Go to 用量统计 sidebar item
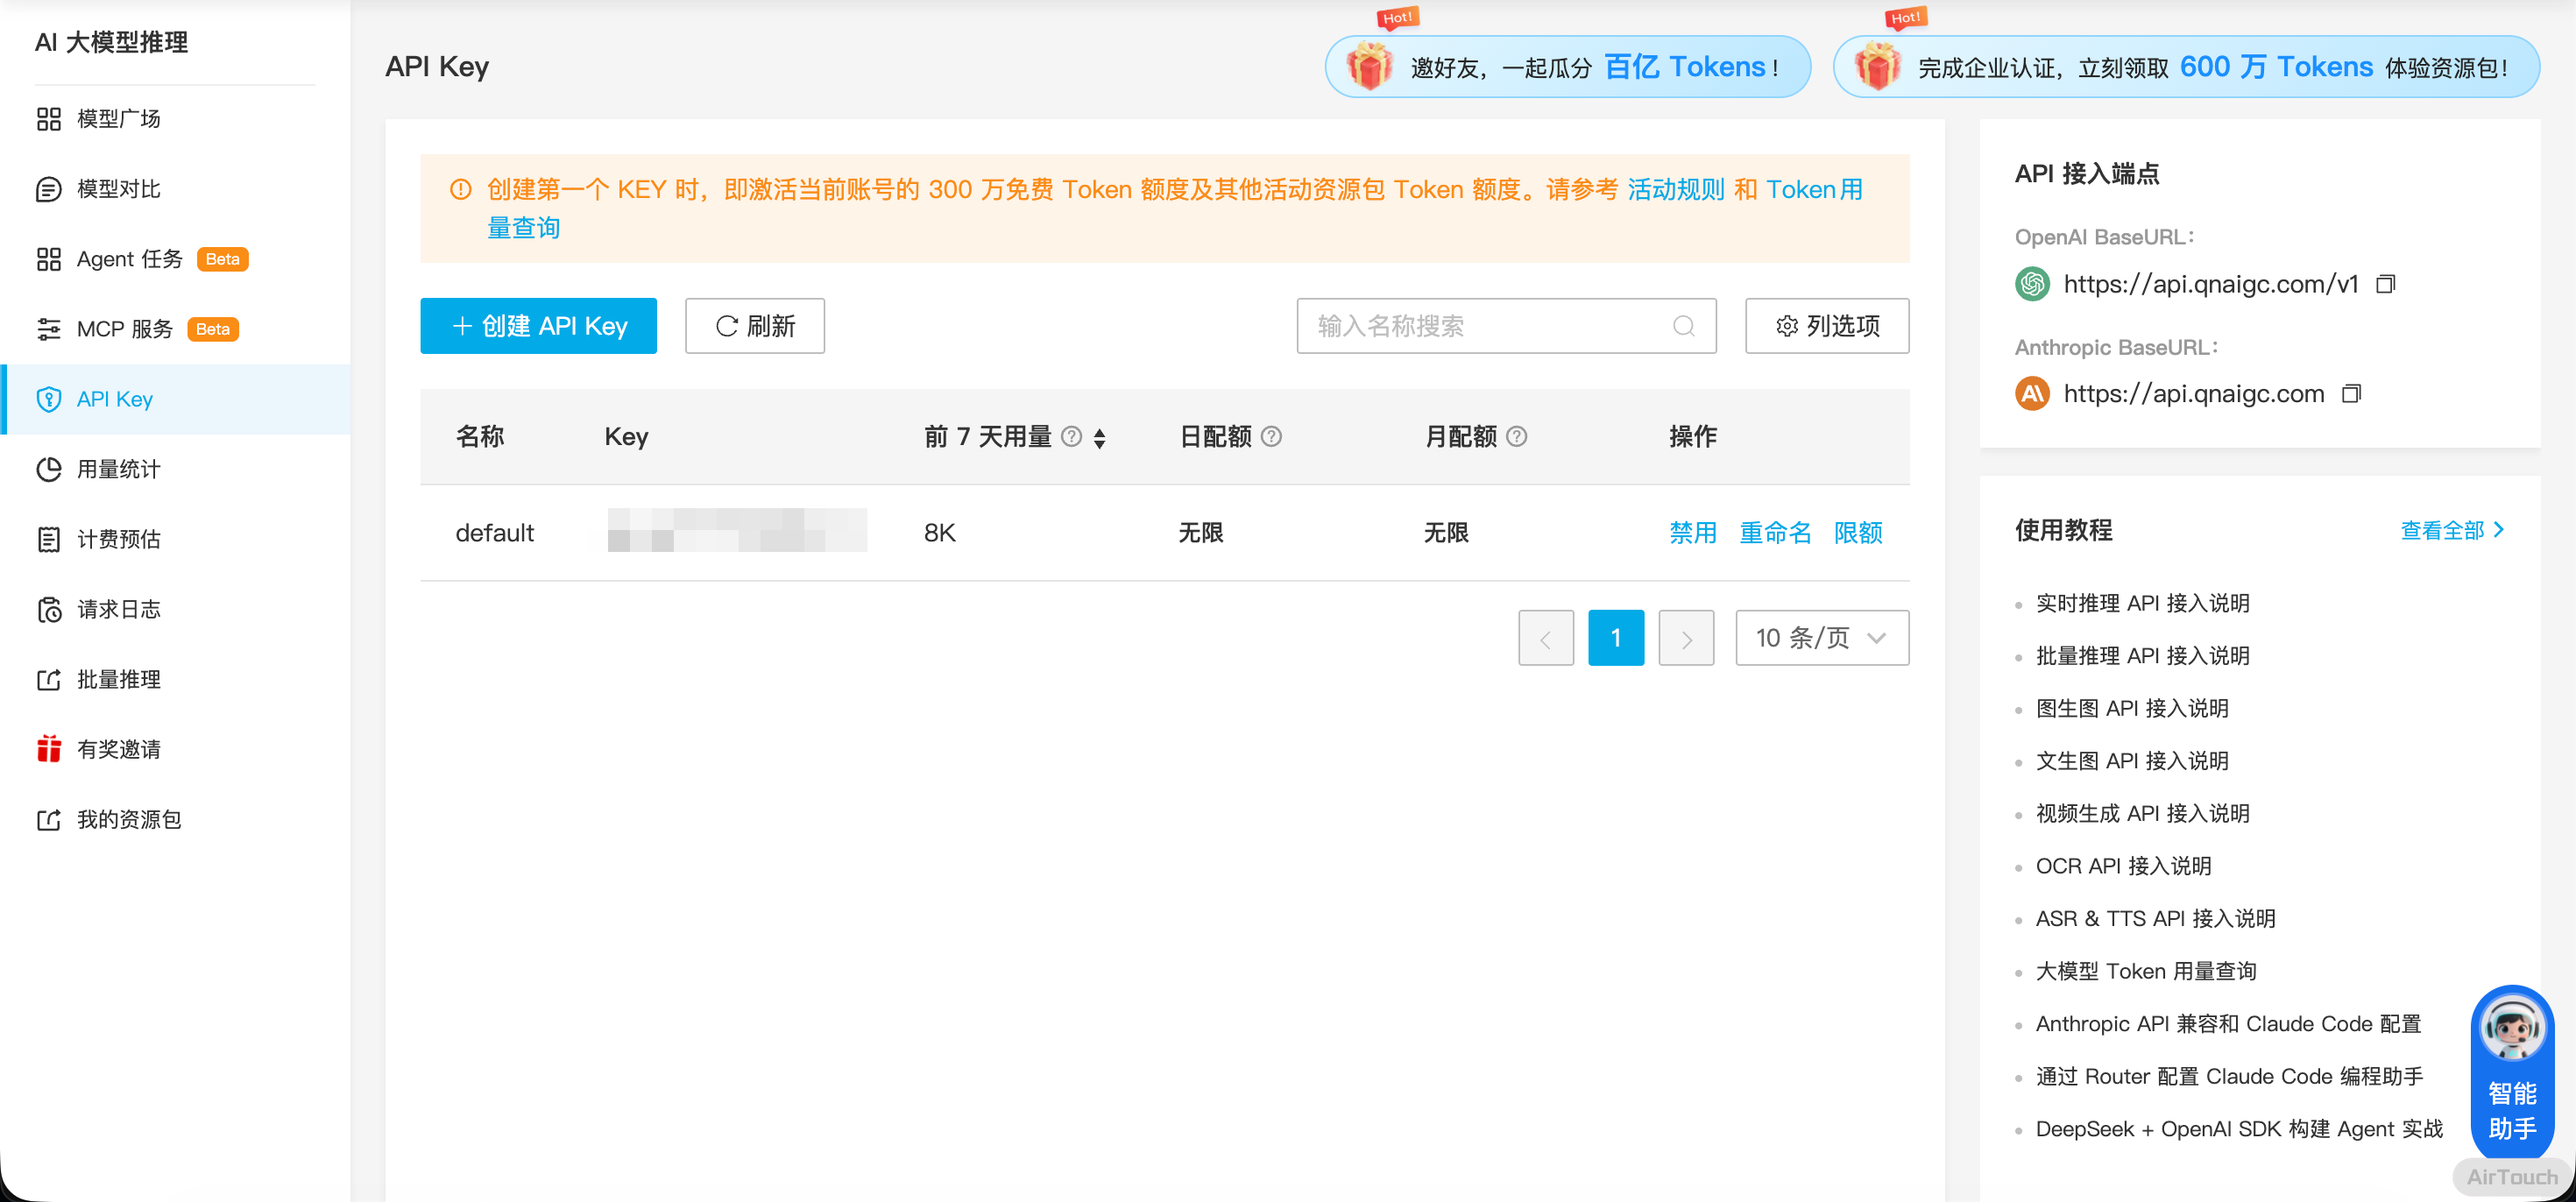The height and width of the screenshot is (1202, 2576). point(118,469)
